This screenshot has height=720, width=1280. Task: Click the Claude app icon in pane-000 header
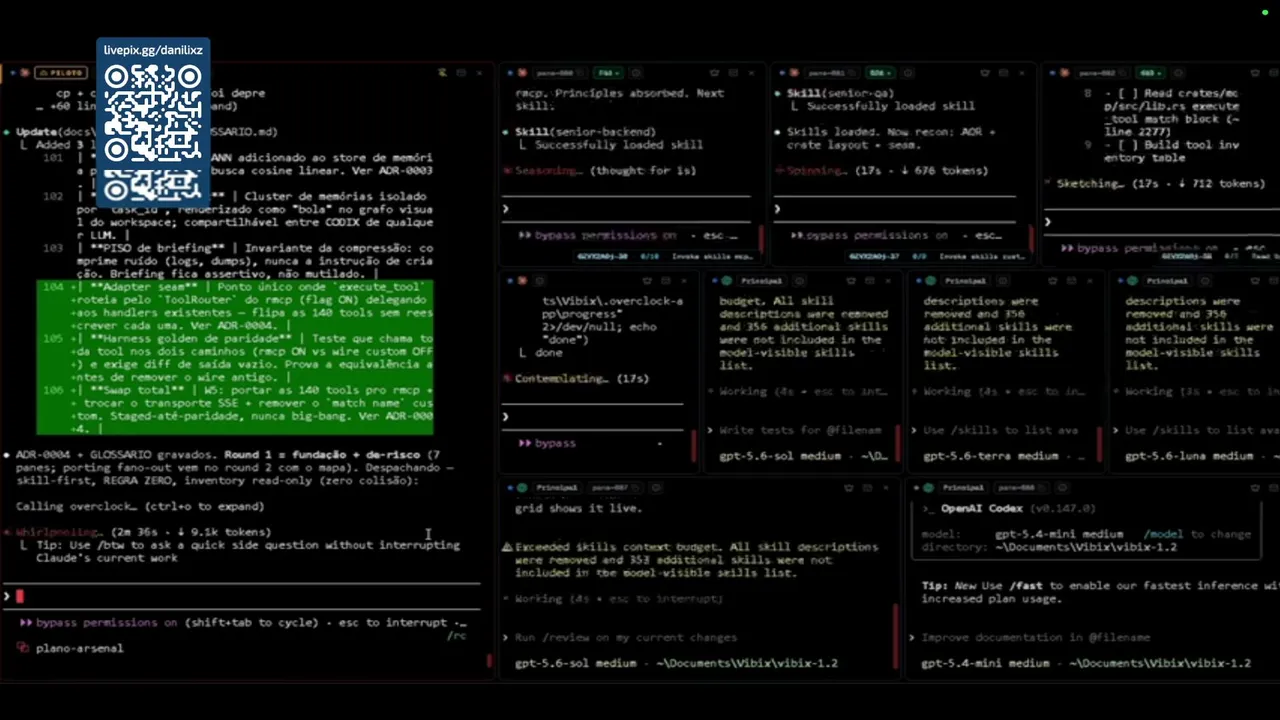[522, 72]
